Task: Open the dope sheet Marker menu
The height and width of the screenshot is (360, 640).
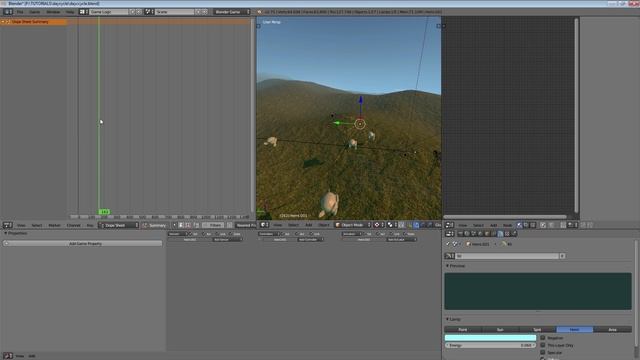Action: (x=54, y=225)
